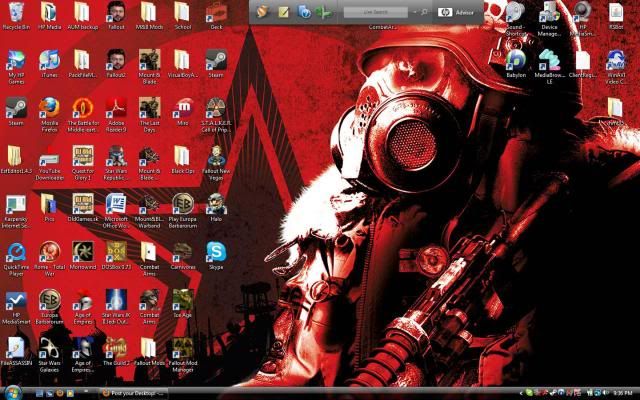Launch Rome - Total War
The height and width of the screenshot is (400, 640).
(49, 258)
